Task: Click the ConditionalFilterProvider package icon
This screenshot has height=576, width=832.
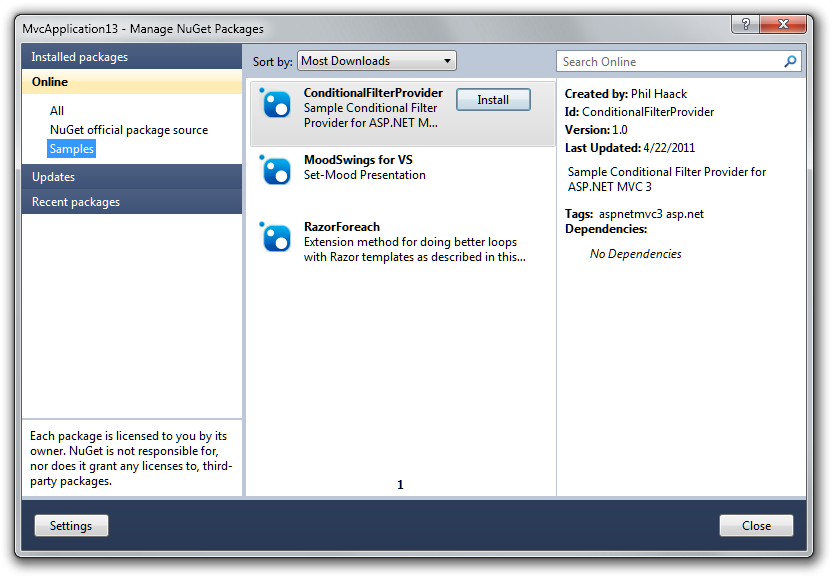Action: click(x=275, y=103)
